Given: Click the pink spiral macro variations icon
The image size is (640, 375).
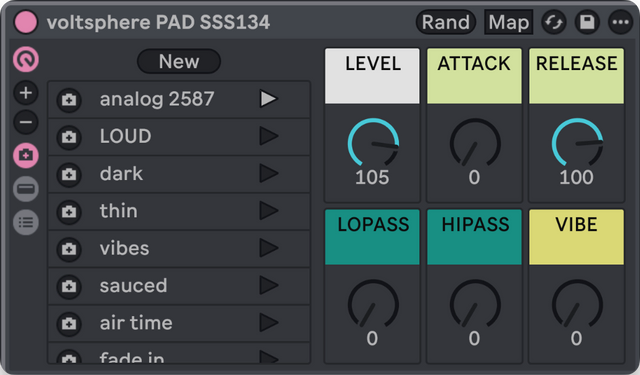Looking at the screenshot, I should point(26,59).
